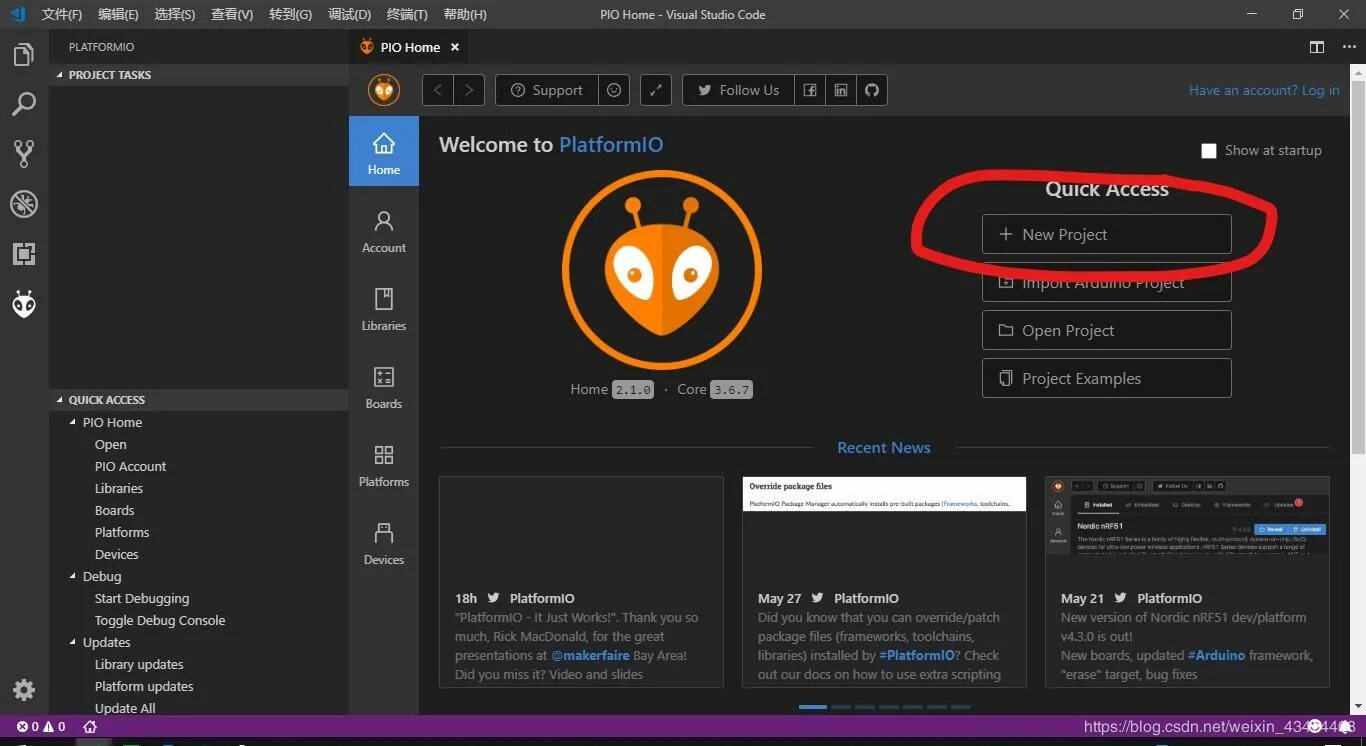Collapse the Updates tree node
Viewport: 1366px width, 746px height.
point(73,642)
